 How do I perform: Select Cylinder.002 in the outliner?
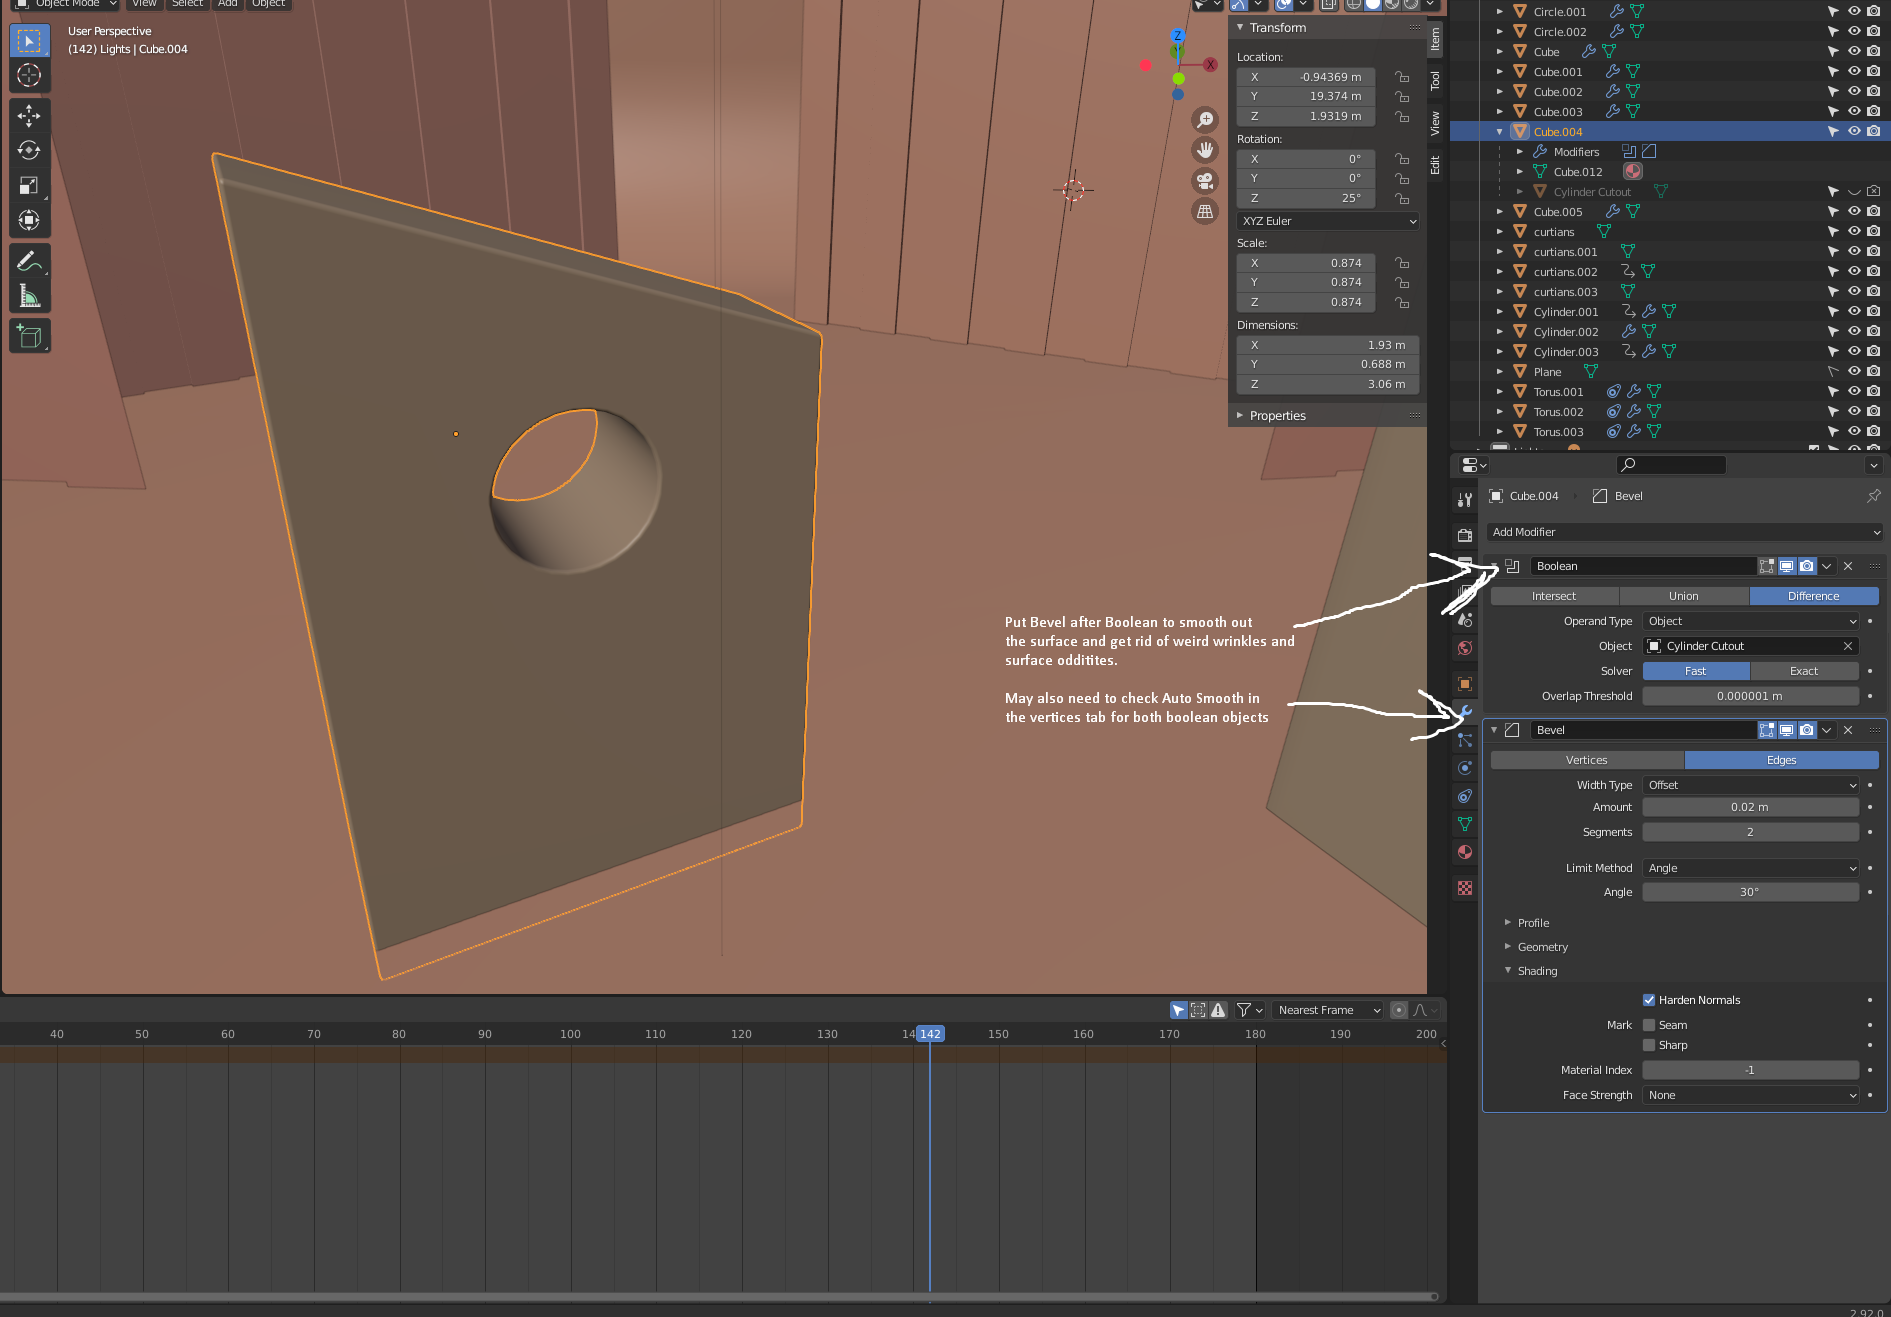point(1566,332)
